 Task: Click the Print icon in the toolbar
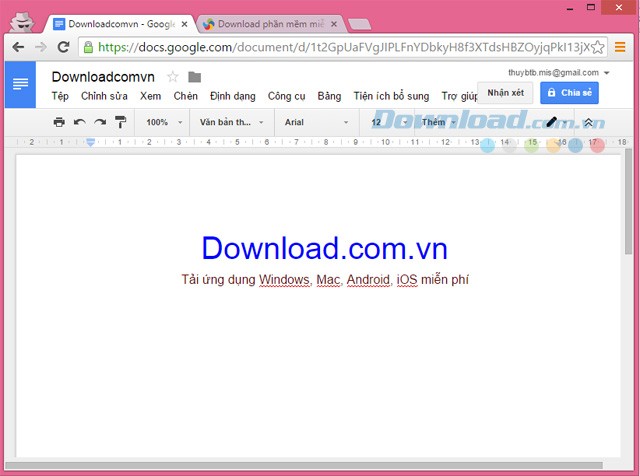(59, 122)
